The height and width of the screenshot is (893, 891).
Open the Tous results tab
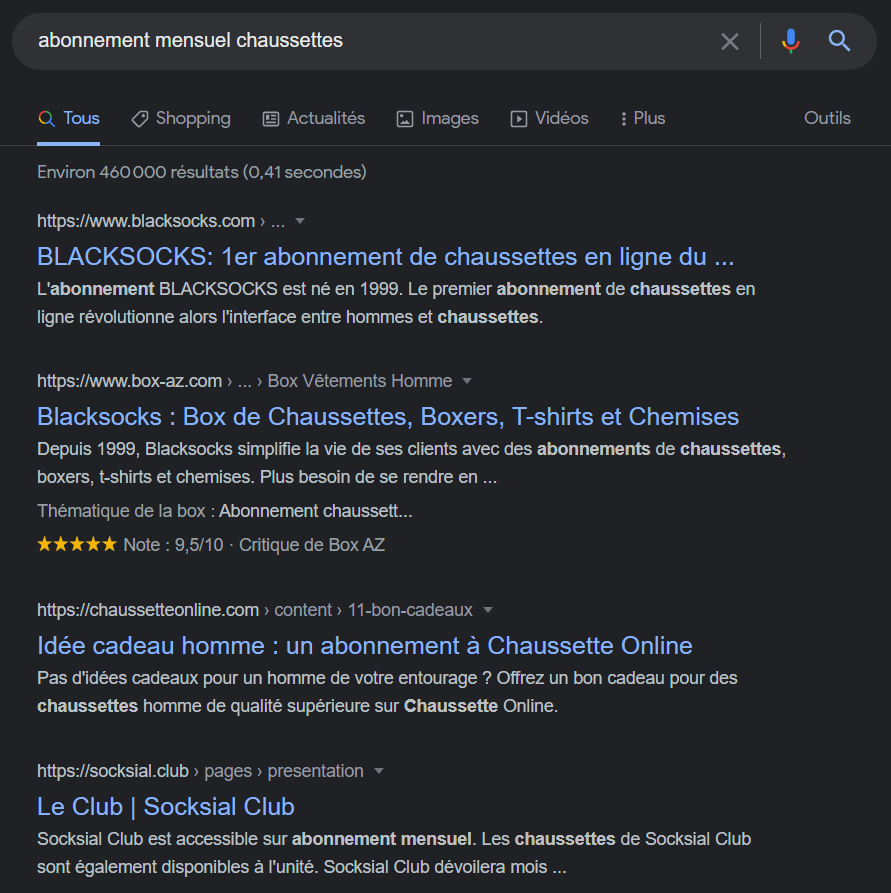[68, 118]
